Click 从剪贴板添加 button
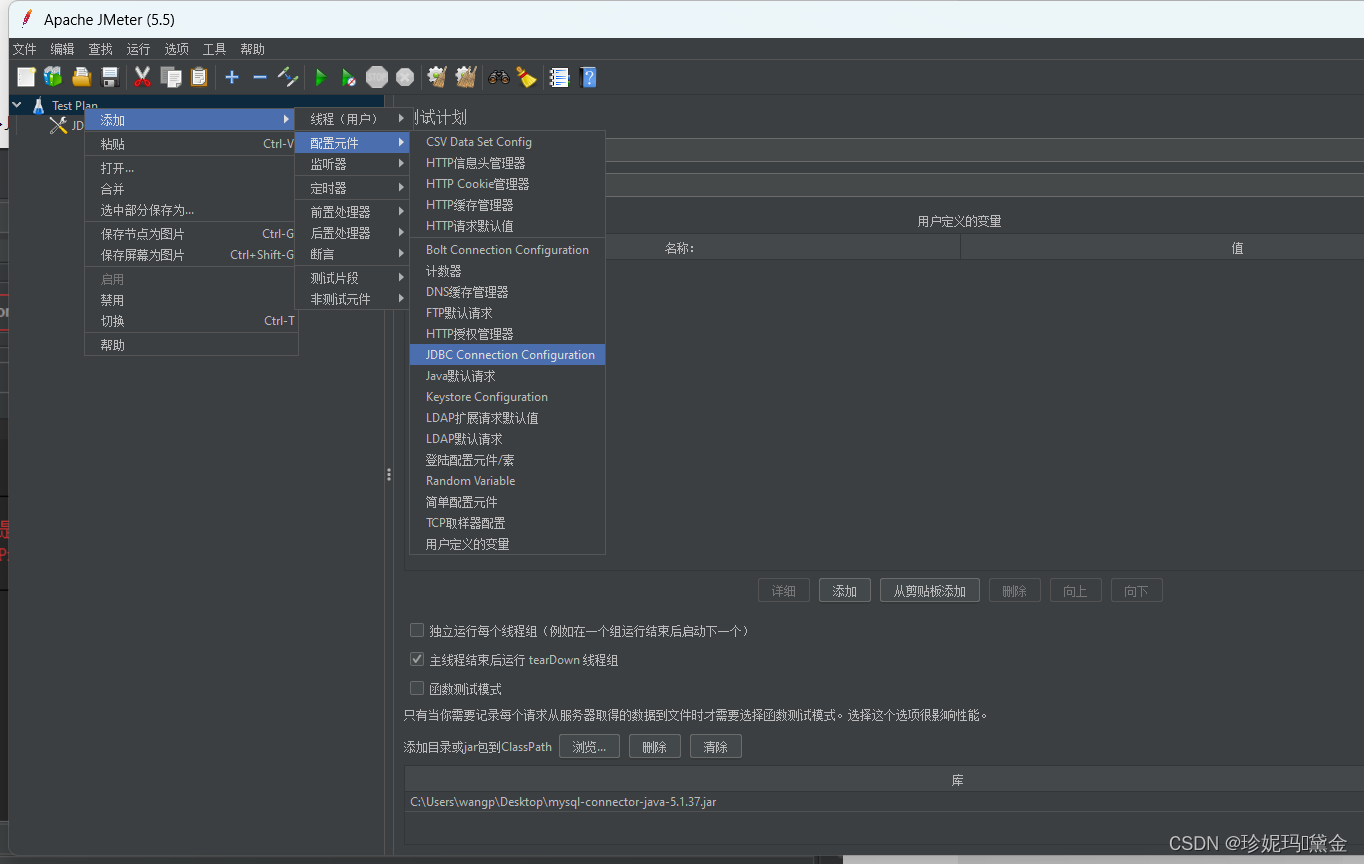This screenshot has height=864, width=1364. [930, 591]
